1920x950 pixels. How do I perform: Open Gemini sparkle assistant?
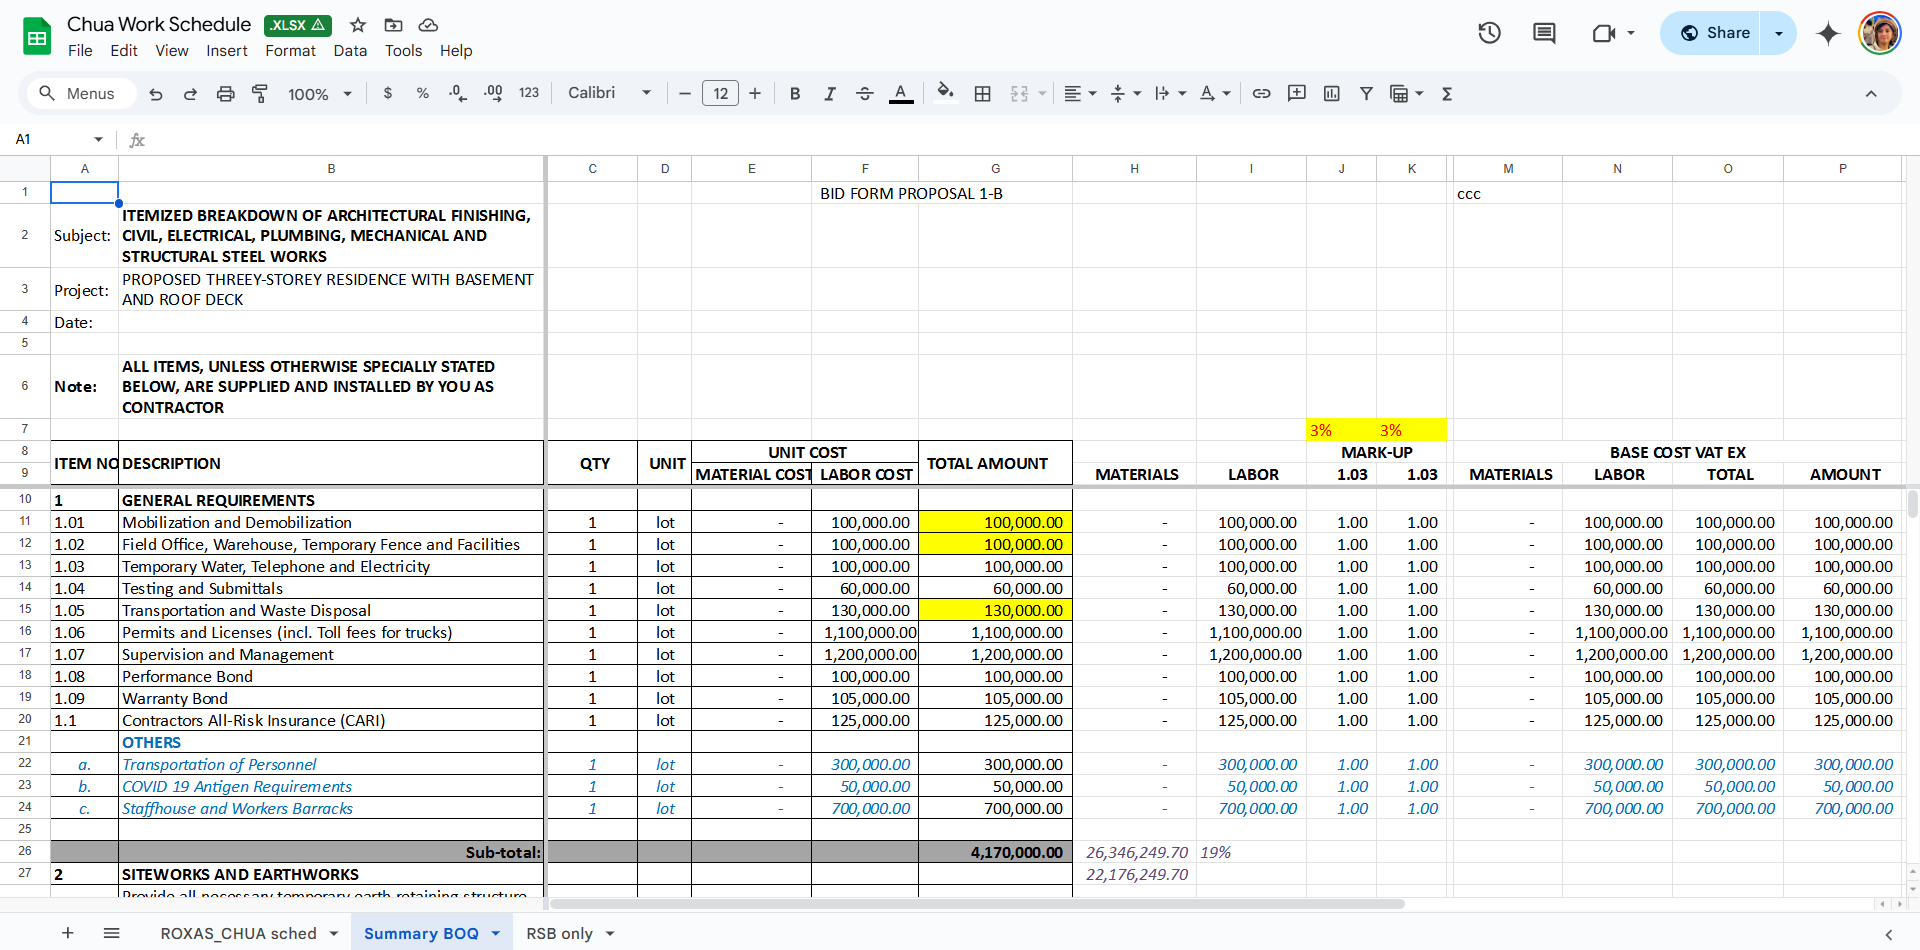click(x=1828, y=33)
